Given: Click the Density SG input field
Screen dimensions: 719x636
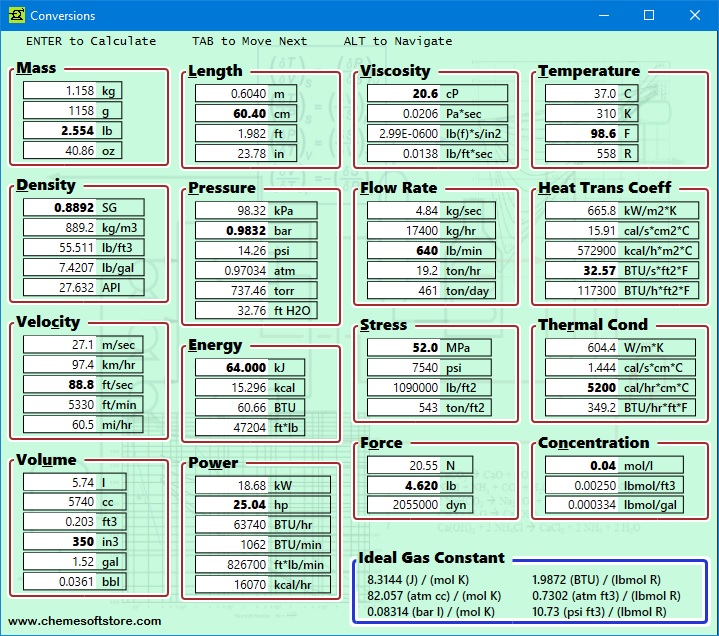Looking at the screenshot, I should coord(60,207).
